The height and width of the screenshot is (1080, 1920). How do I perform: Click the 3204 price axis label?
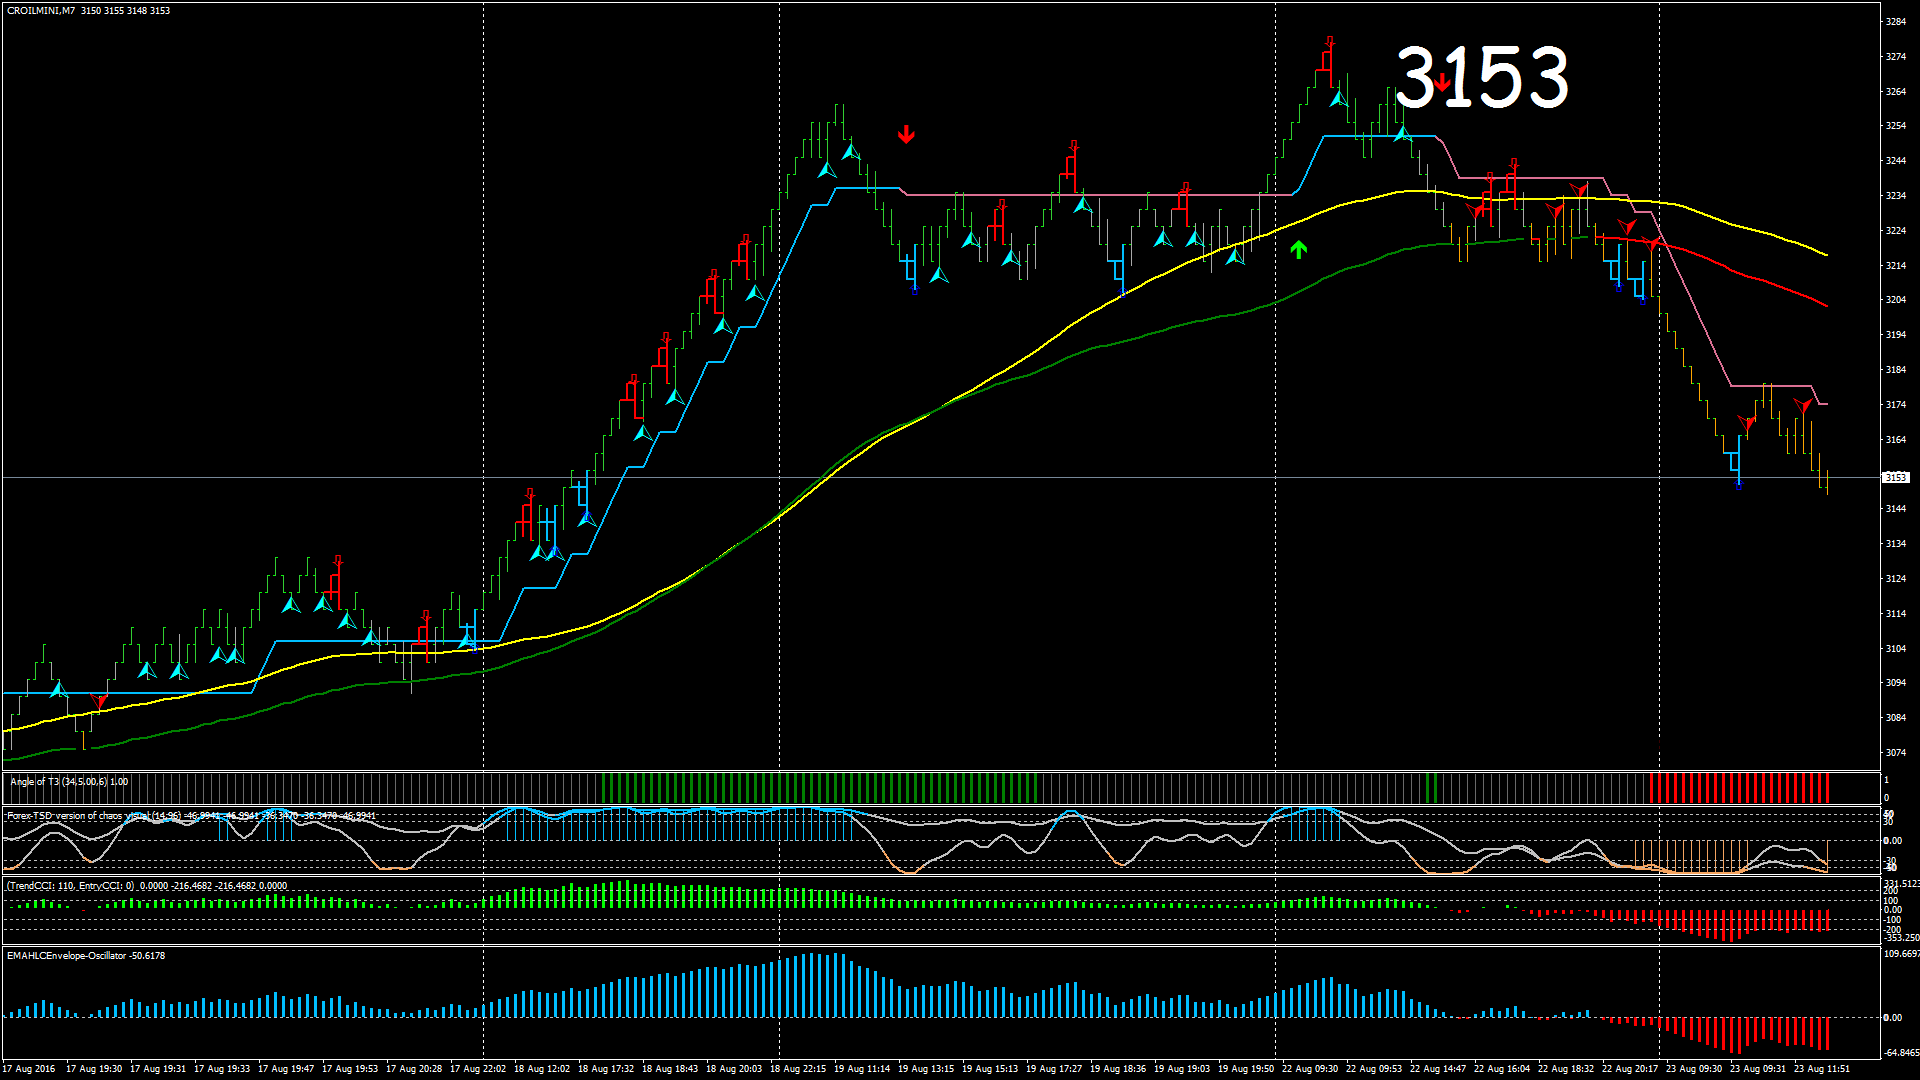coord(1895,300)
